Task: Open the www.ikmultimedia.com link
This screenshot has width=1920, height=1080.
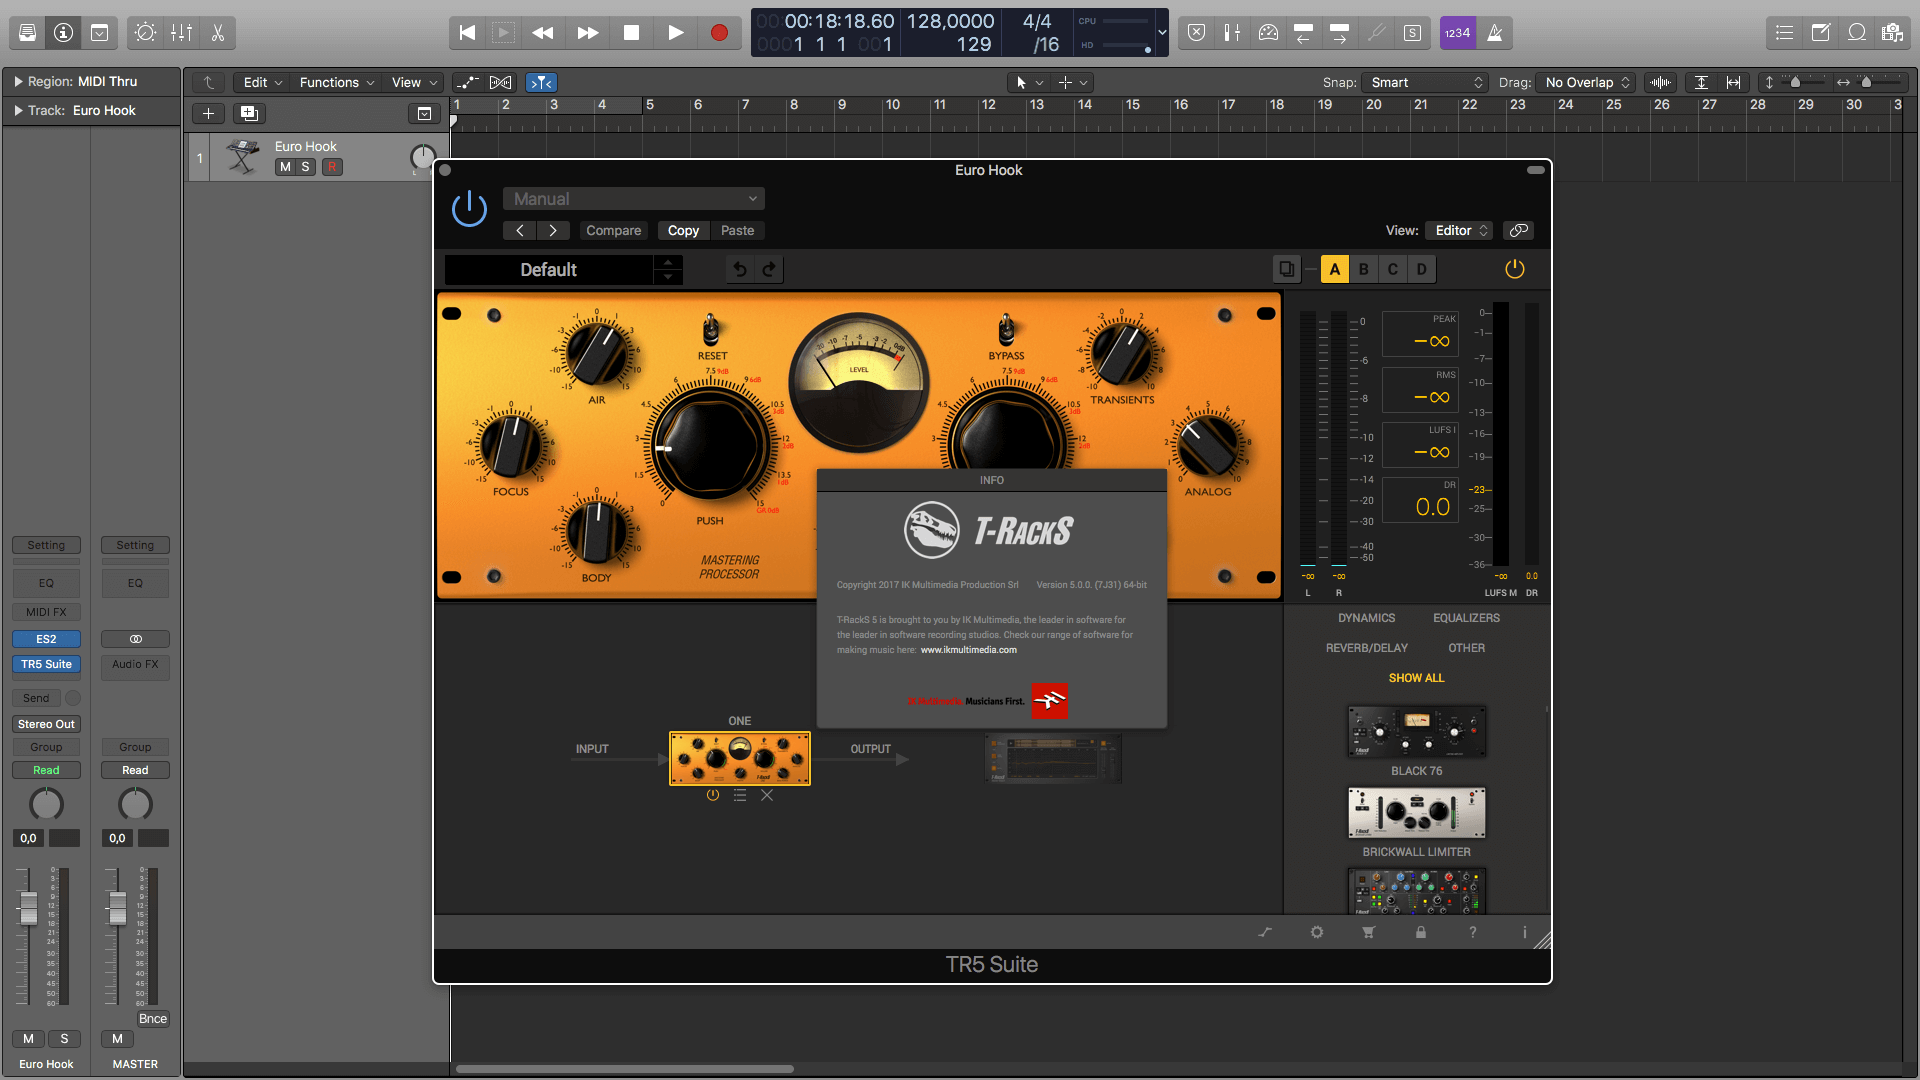Action: click(968, 650)
